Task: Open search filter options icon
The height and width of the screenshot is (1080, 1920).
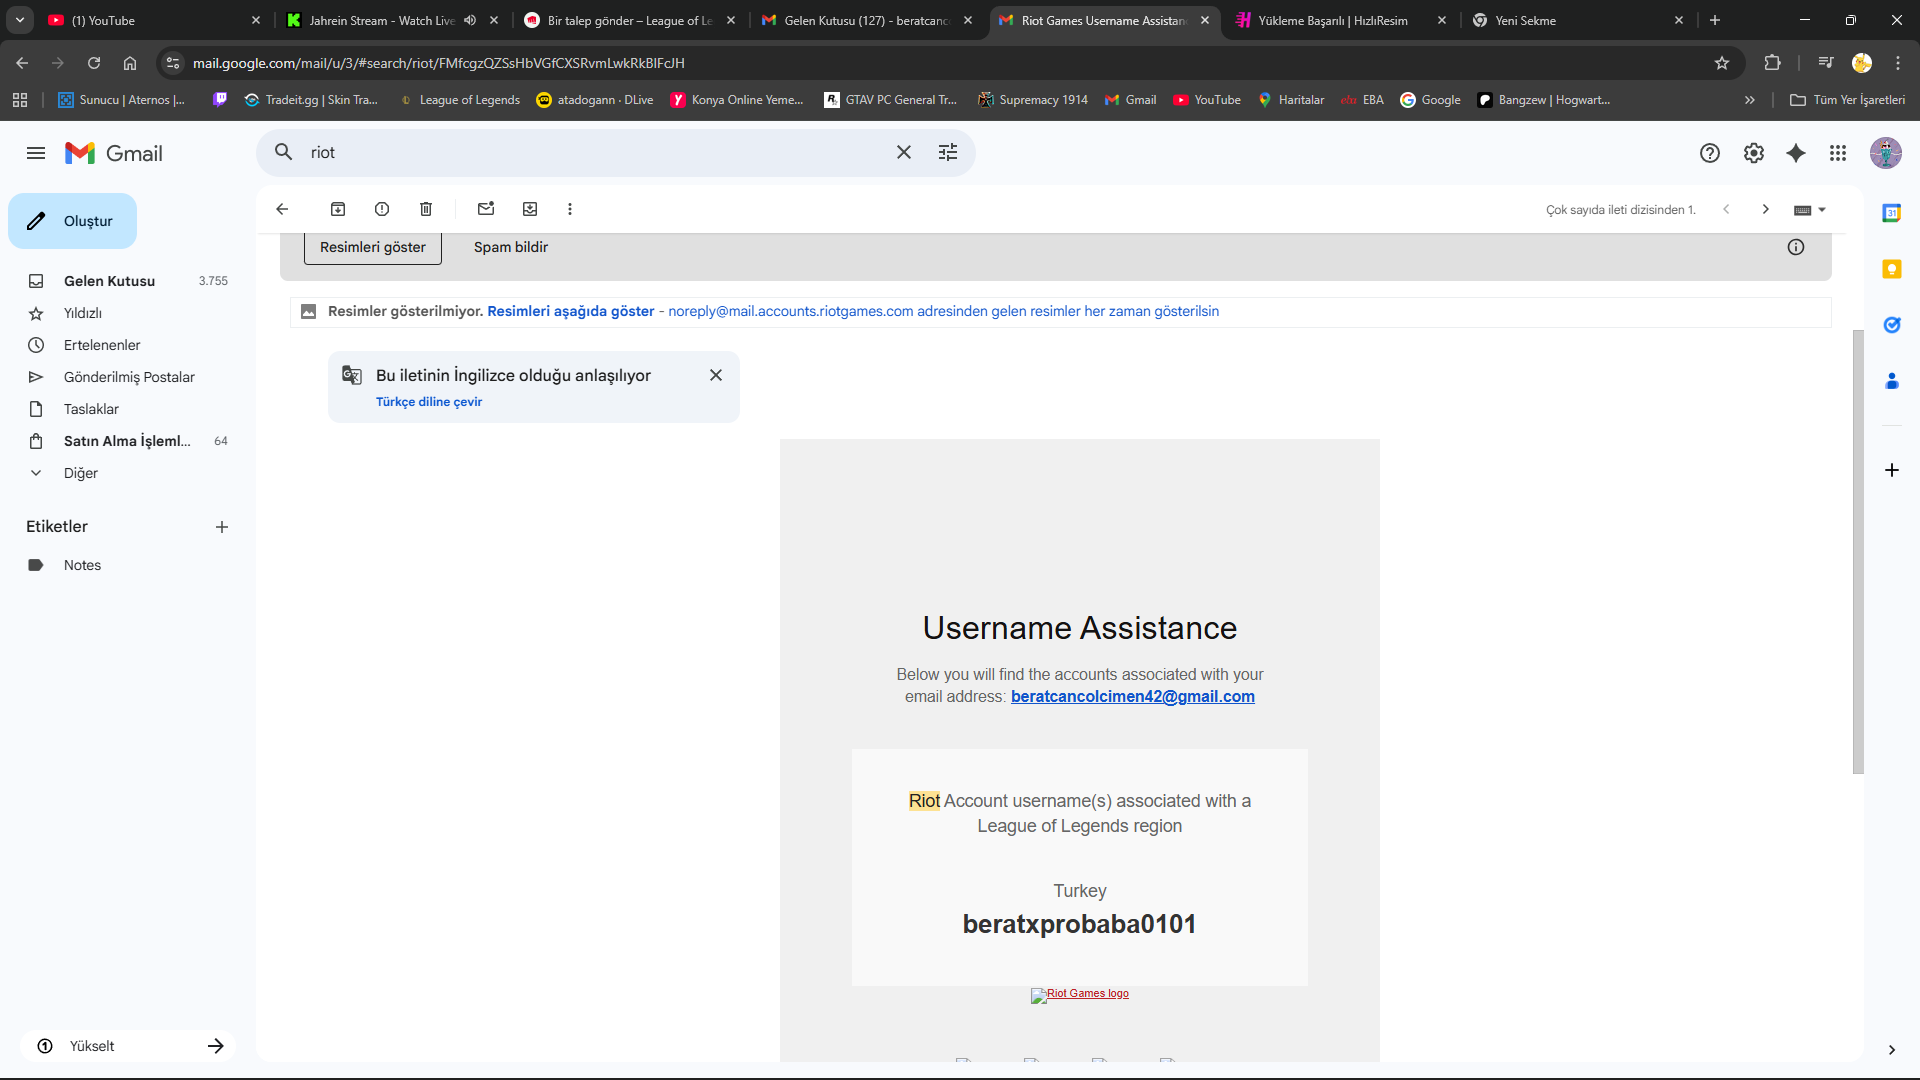Action: (x=948, y=152)
